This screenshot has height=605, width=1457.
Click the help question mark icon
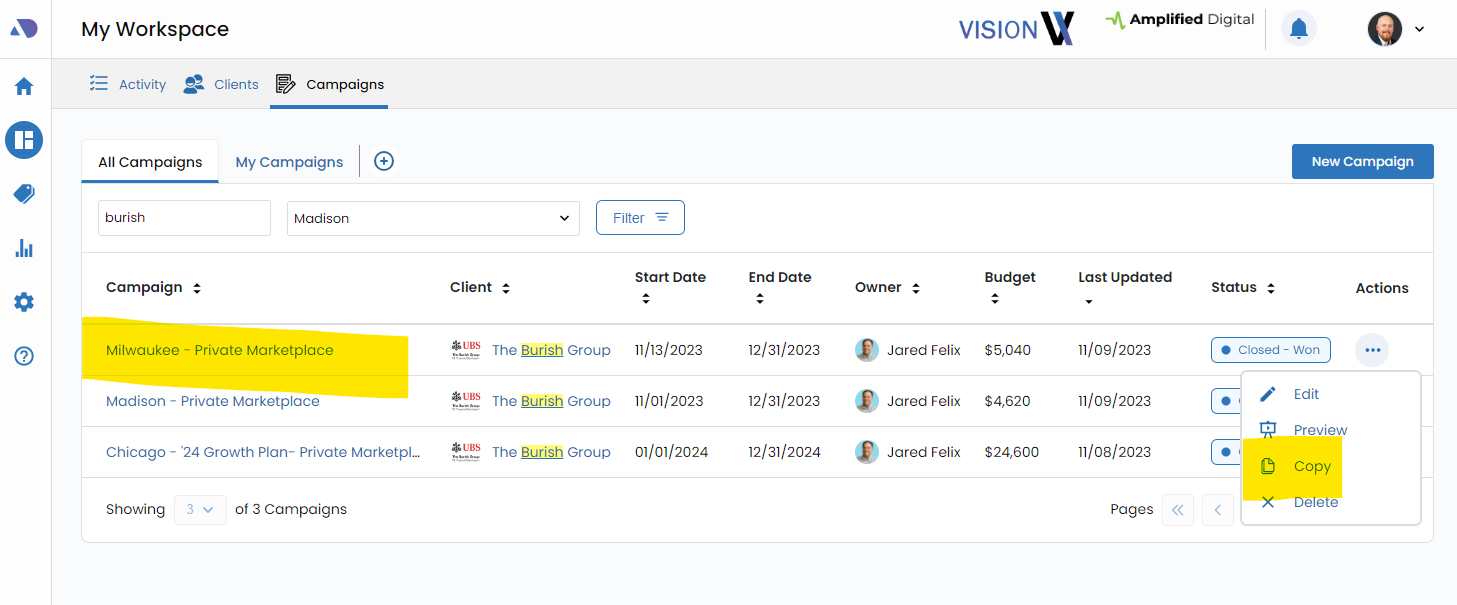24,356
